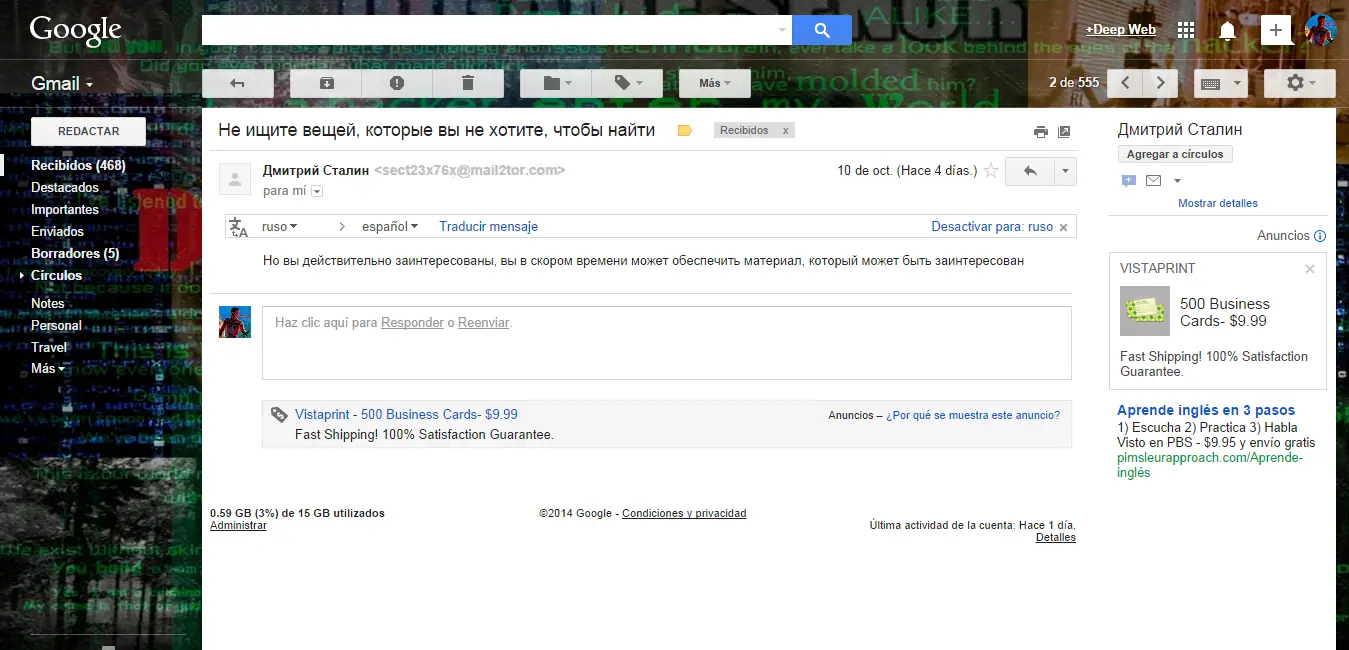This screenshot has height=650, width=1349.
Task: Click the blue search magnifier button
Action: tap(822, 30)
